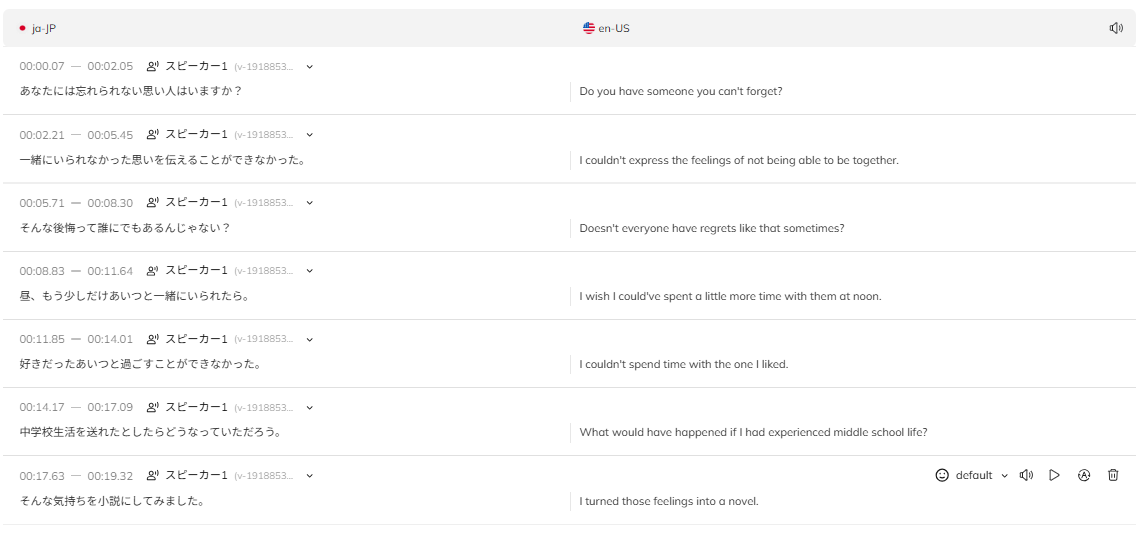This screenshot has width=1143, height=540.
Task: Edit translation "I turned those feelings into a novel."
Action: pyautogui.click(x=669, y=501)
